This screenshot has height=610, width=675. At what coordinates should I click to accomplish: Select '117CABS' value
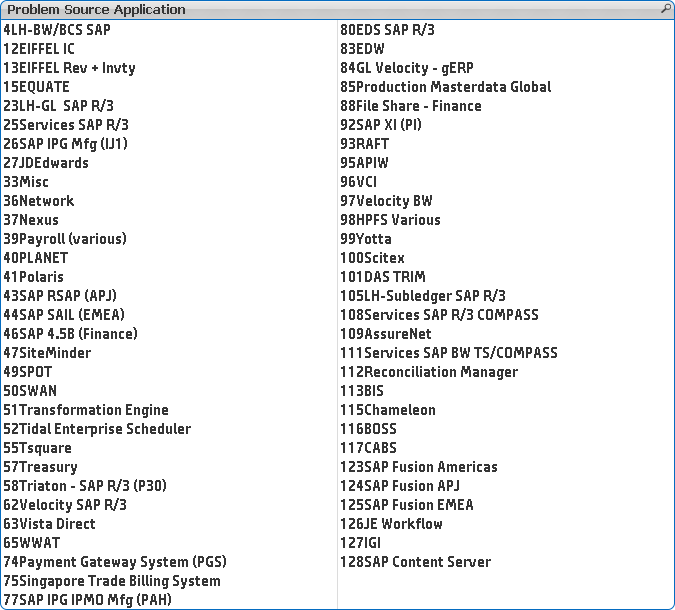click(x=506, y=448)
